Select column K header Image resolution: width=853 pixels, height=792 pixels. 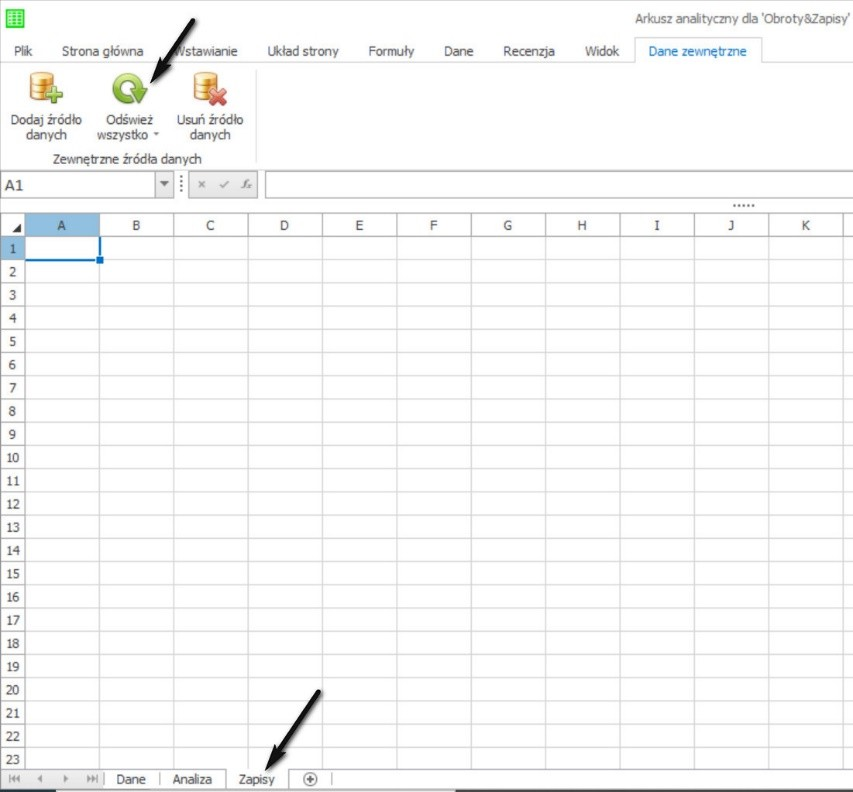pyautogui.click(x=806, y=225)
